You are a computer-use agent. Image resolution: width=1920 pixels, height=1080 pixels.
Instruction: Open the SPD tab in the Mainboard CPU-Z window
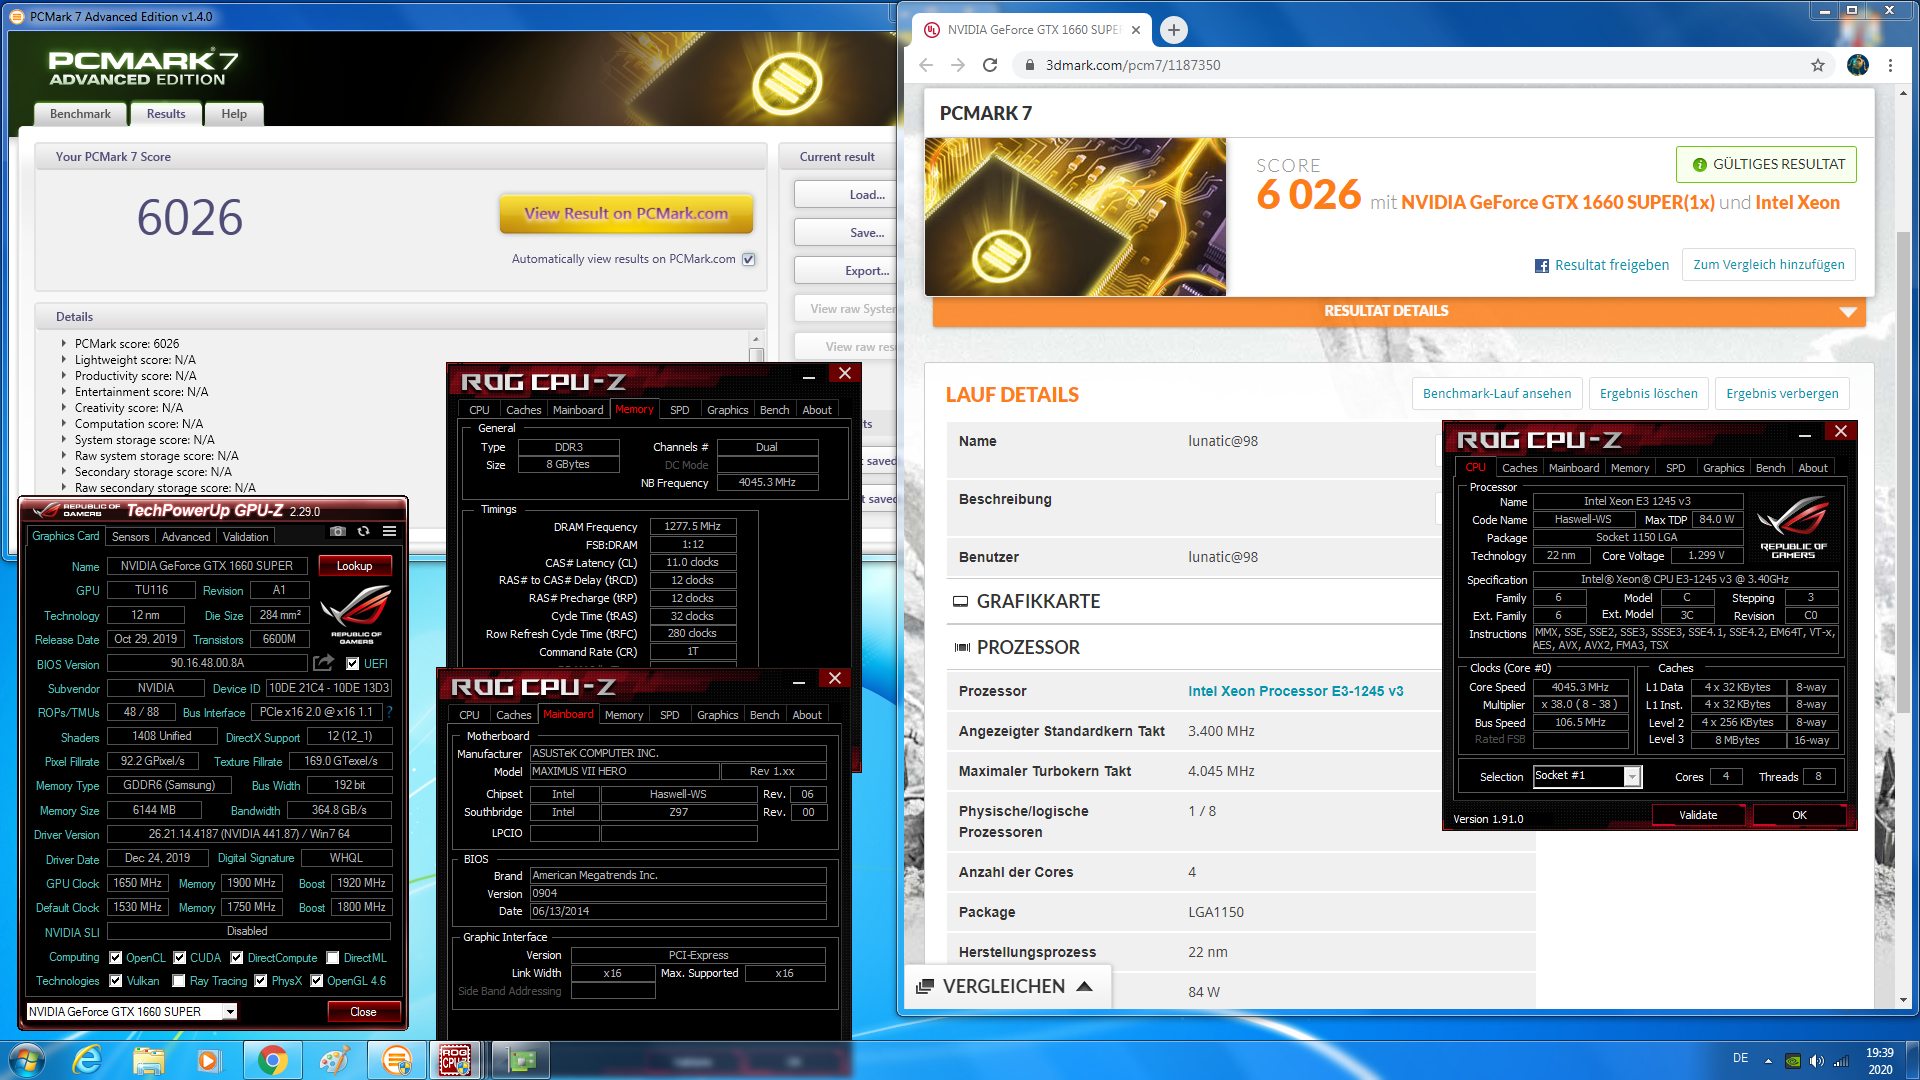click(670, 715)
